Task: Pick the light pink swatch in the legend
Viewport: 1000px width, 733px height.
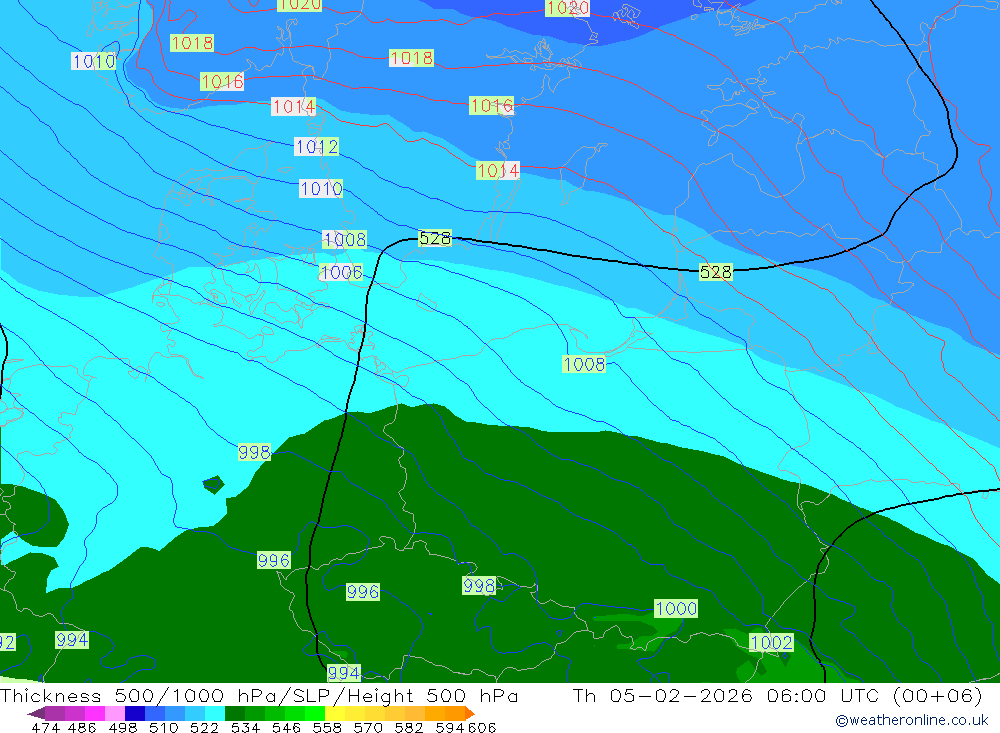Action: [115, 713]
